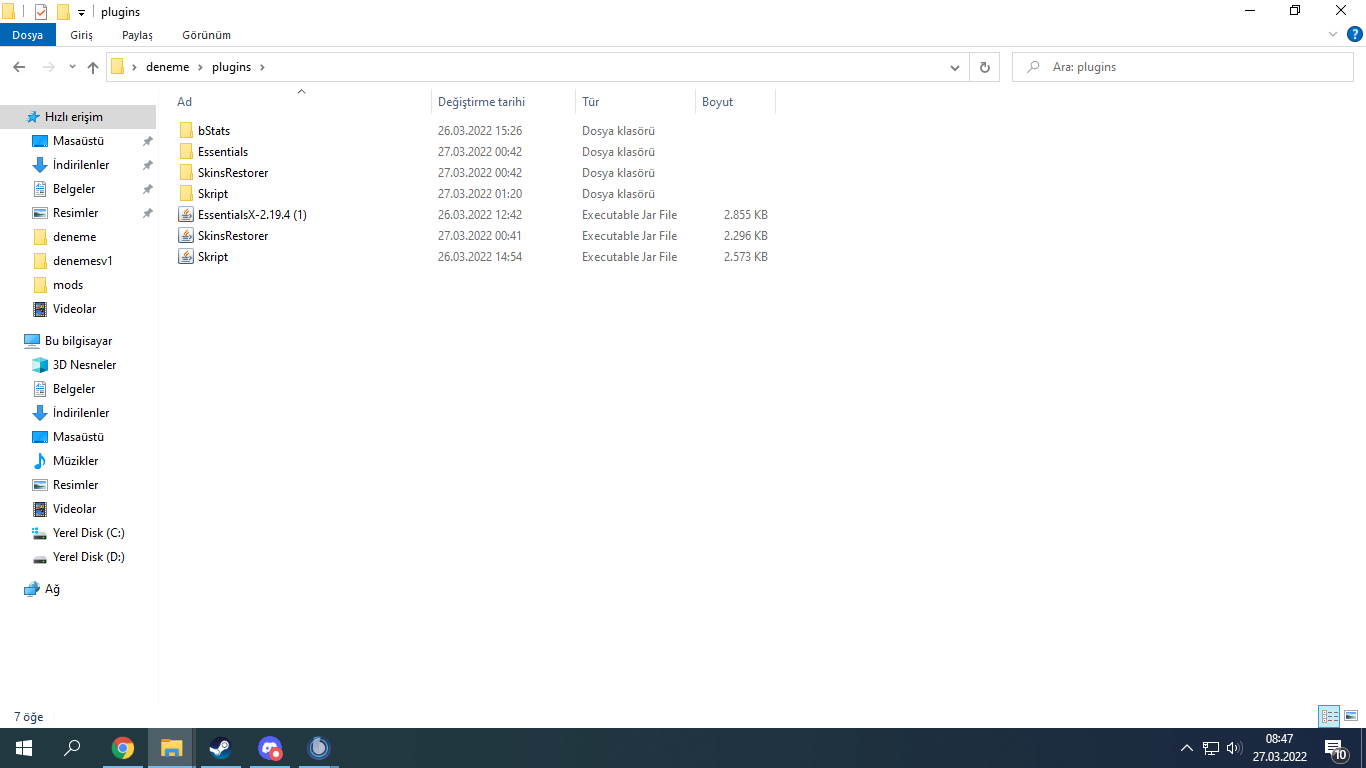
Task: Switch to the Giriş ribbon tab
Action: 81,35
